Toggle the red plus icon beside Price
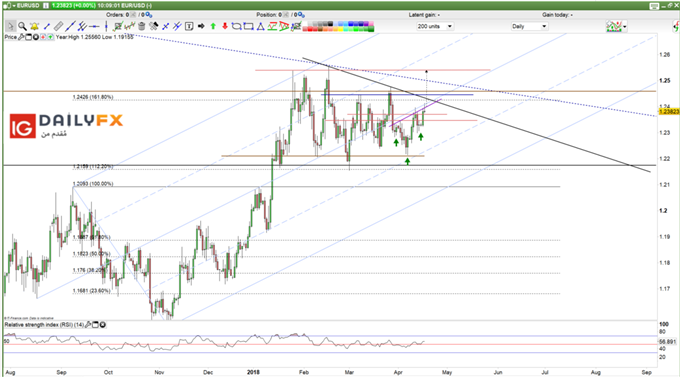The image size is (680, 377). pos(43,37)
